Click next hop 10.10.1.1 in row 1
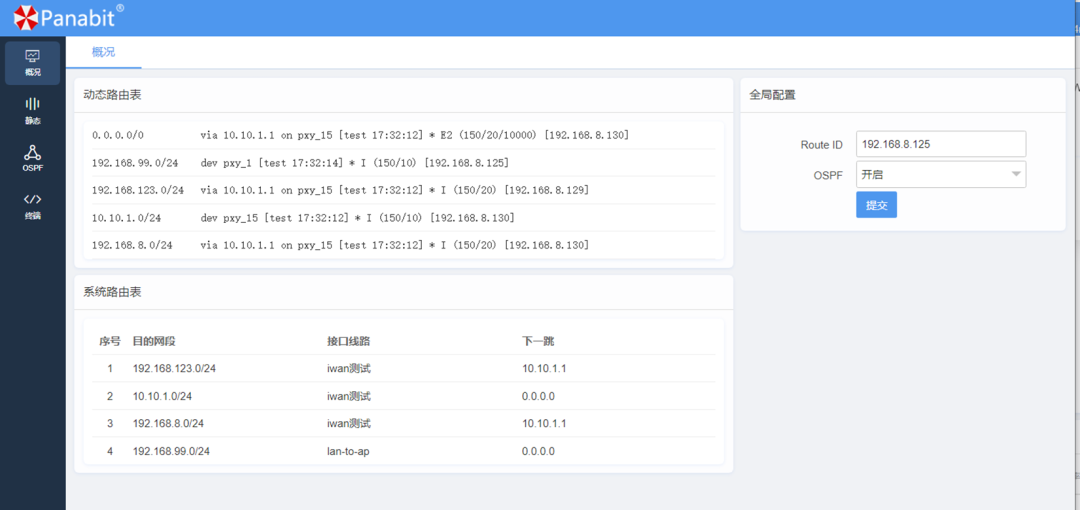This screenshot has height=510, width=1080. tap(544, 369)
